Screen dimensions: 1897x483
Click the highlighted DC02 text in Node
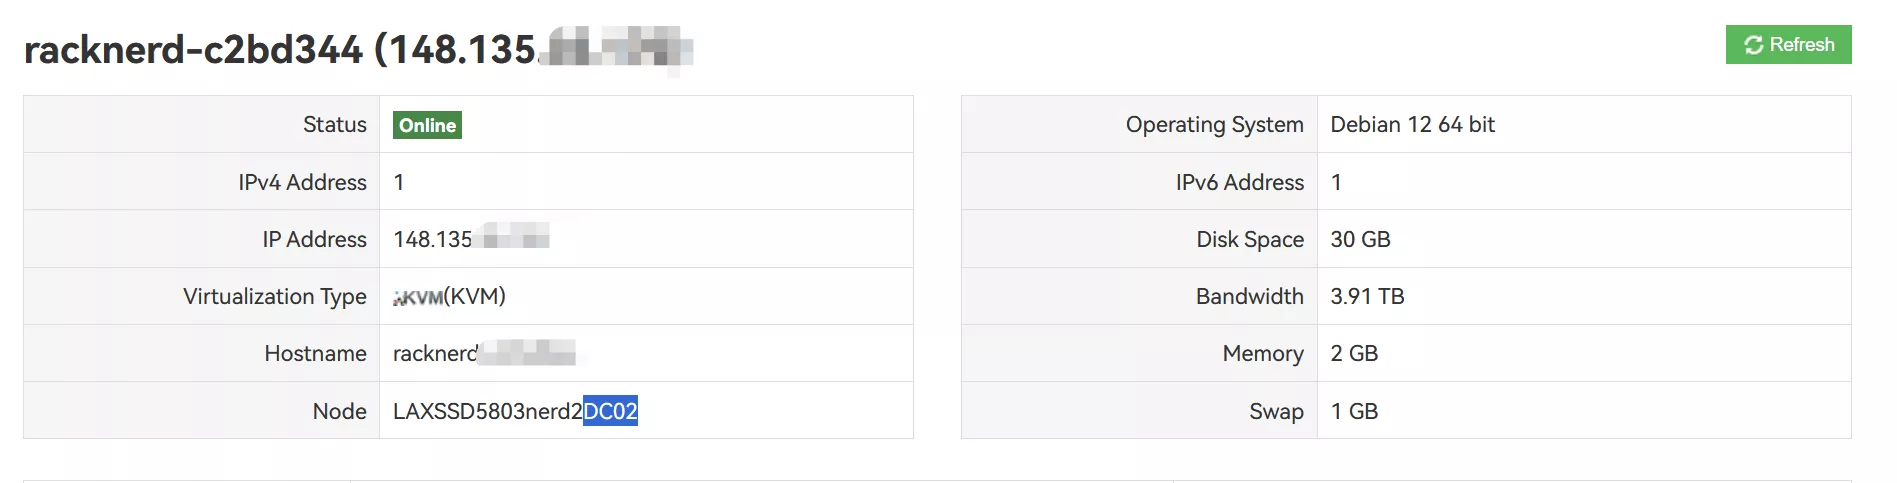pyautogui.click(x=610, y=412)
